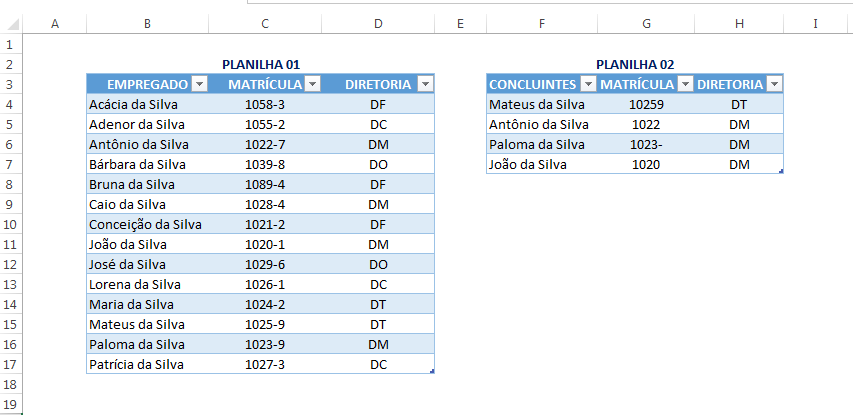
Task: Select cell Adenor da Silva
Action: pos(147,125)
